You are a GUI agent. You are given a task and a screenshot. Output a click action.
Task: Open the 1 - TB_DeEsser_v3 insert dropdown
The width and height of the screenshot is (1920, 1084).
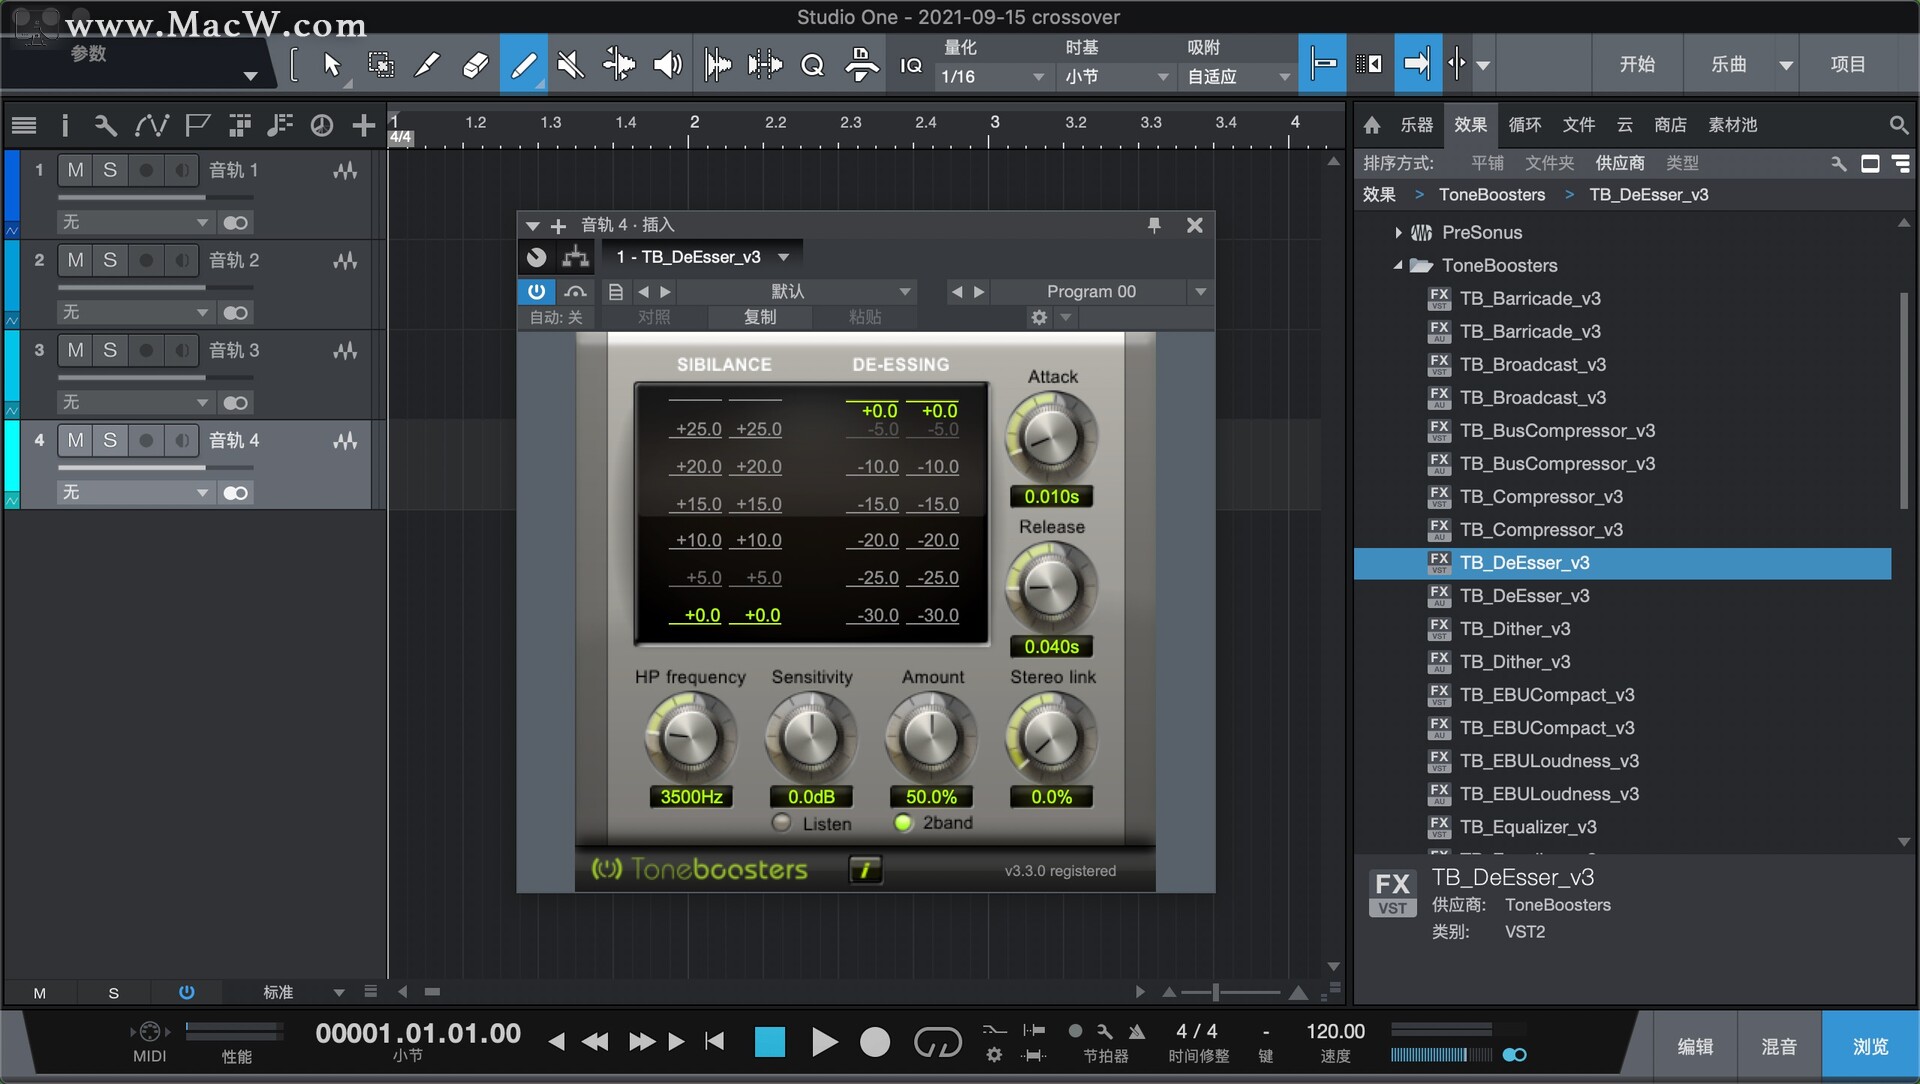point(702,257)
